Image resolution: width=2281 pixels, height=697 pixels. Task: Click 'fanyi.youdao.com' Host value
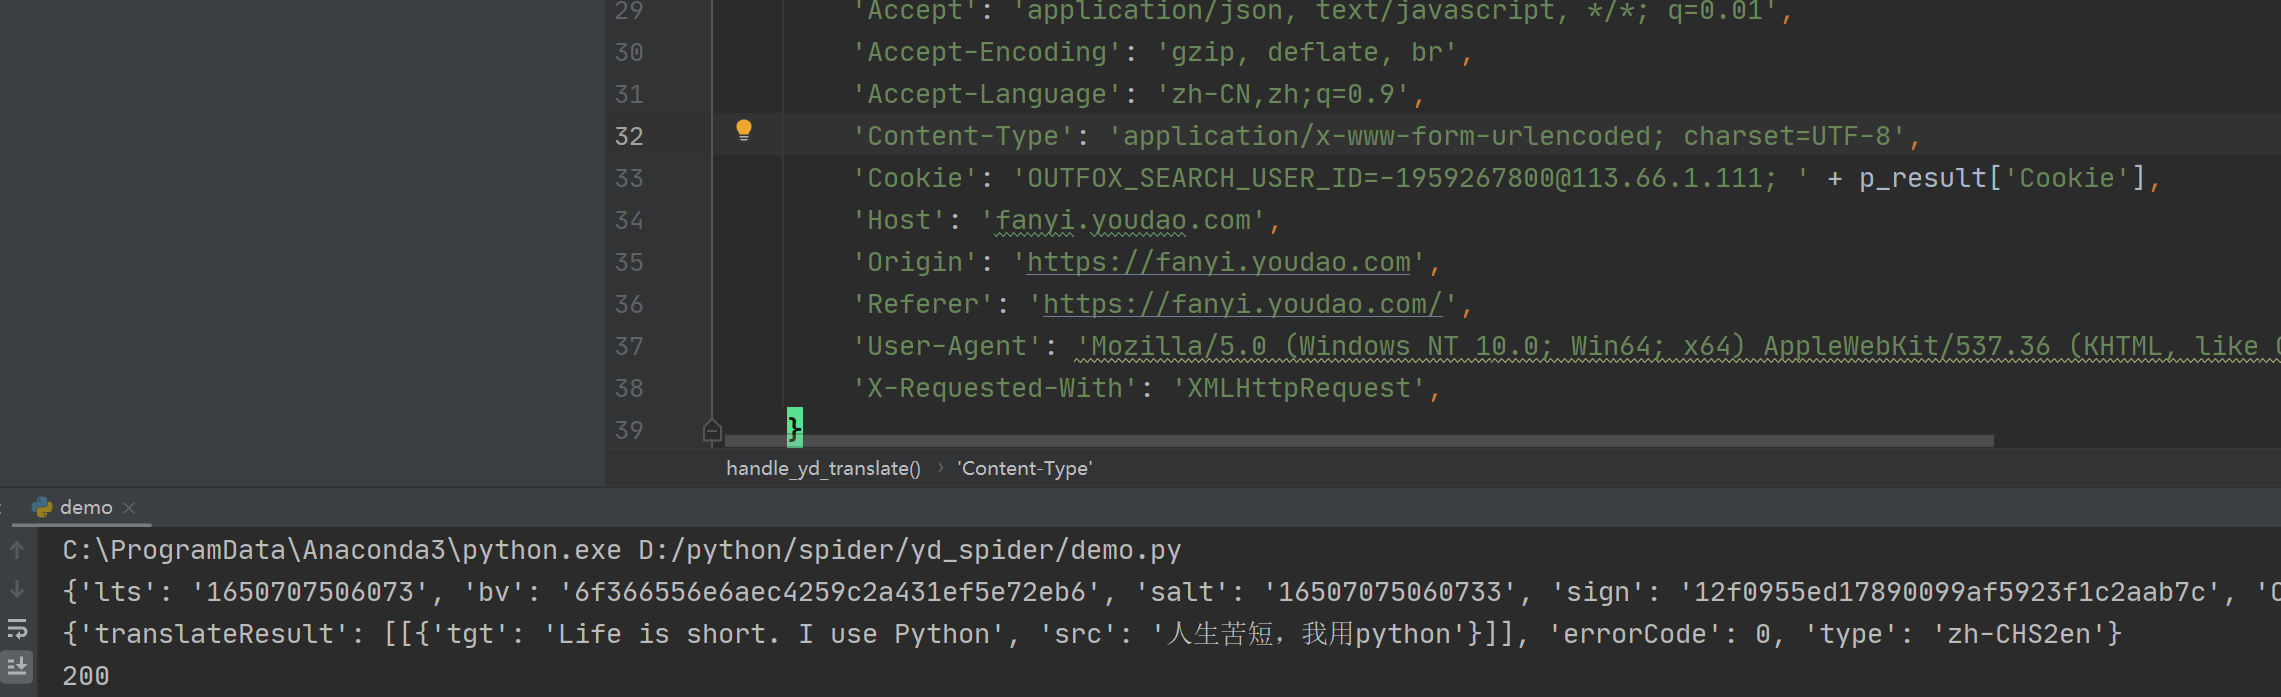(x=1123, y=220)
